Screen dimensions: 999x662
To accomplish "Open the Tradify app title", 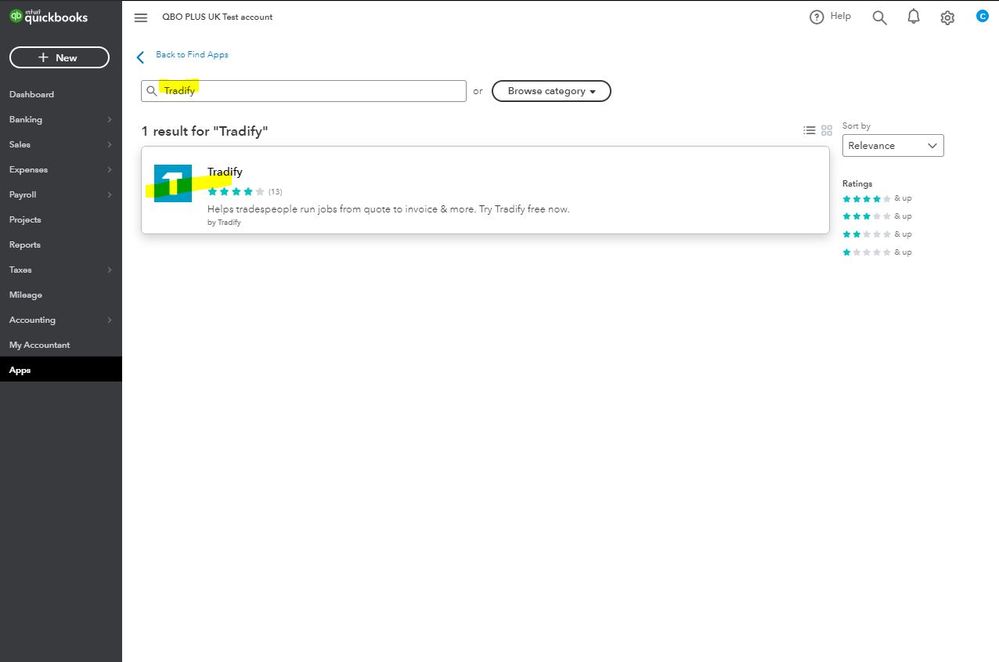I will tap(225, 172).
